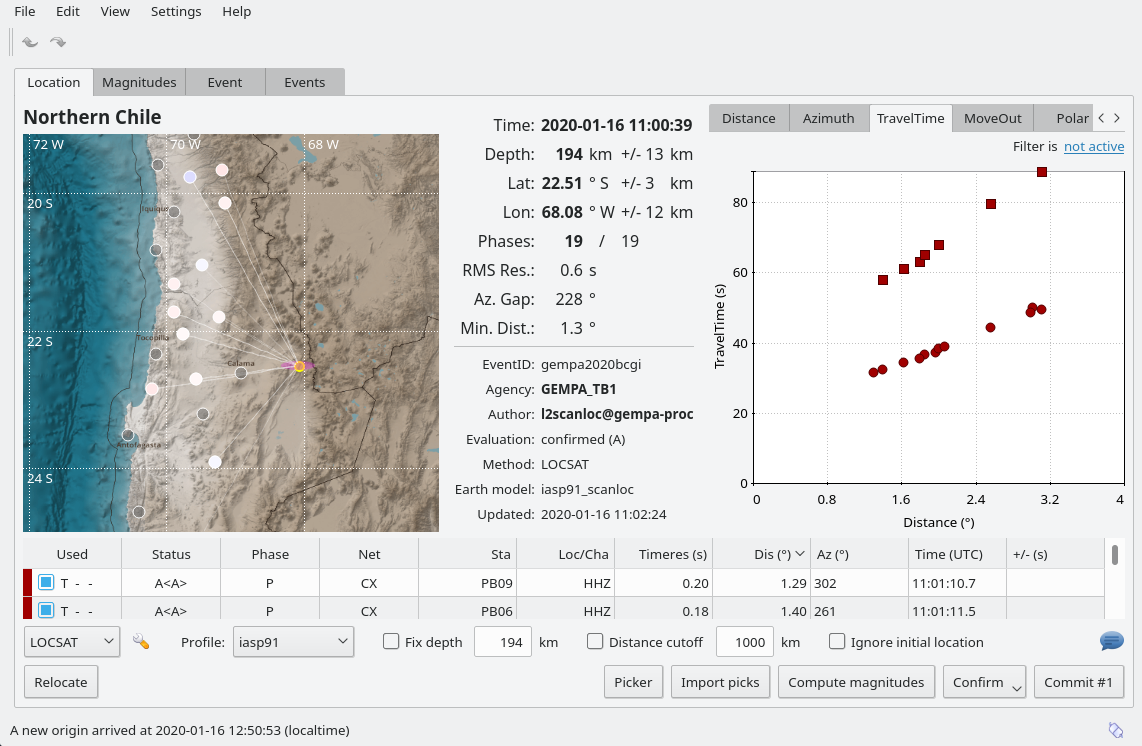
Task: Enable the Fix depth checkbox
Action: tap(391, 642)
